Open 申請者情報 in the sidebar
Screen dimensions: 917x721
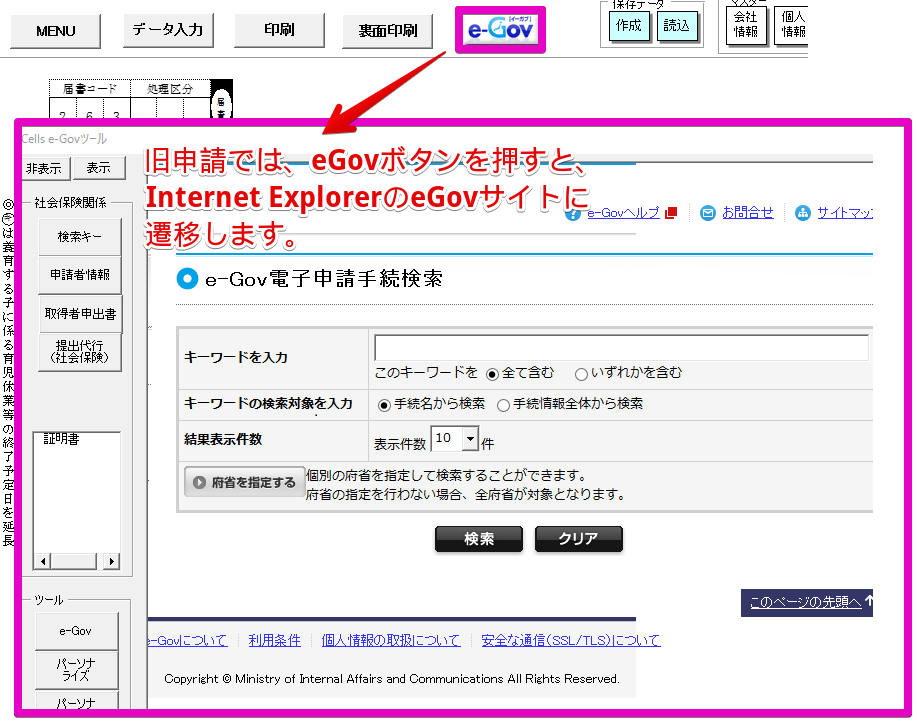(x=80, y=275)
